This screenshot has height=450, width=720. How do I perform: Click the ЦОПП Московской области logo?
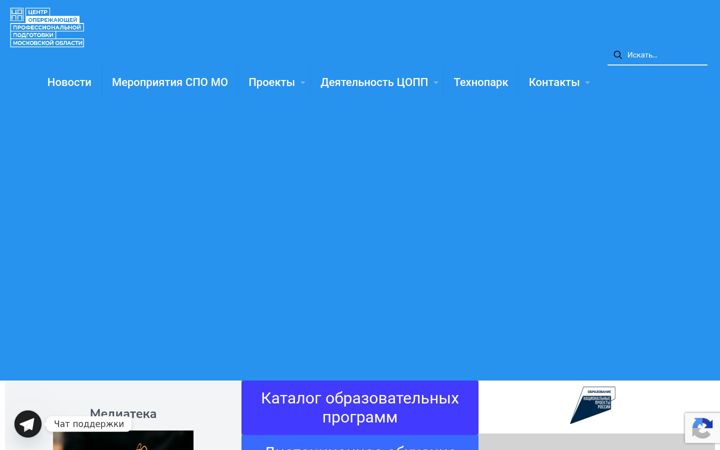click(47, 28)
